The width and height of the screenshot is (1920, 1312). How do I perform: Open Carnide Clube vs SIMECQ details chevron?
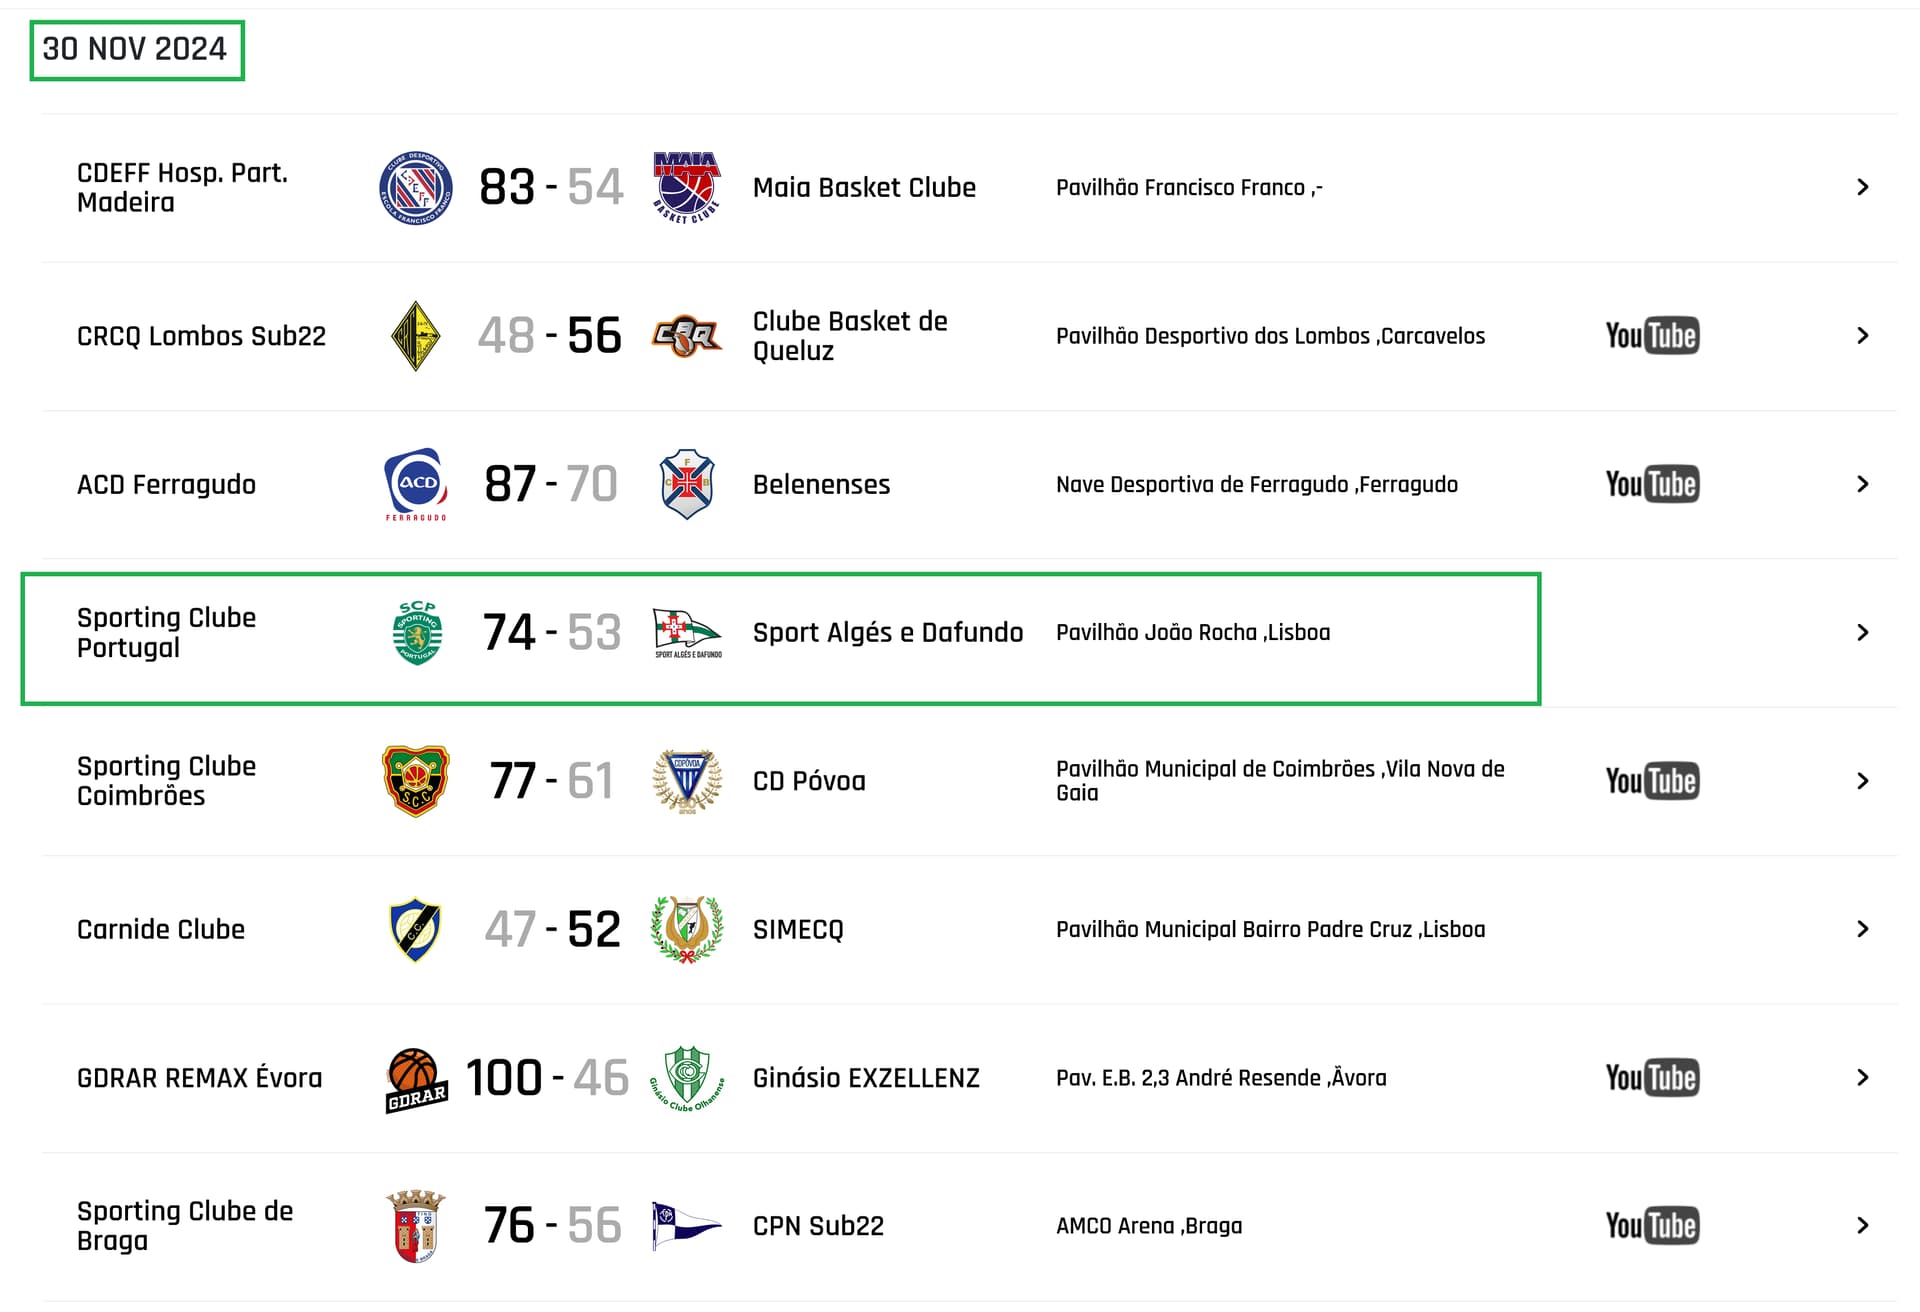(x=1862, y=929)
